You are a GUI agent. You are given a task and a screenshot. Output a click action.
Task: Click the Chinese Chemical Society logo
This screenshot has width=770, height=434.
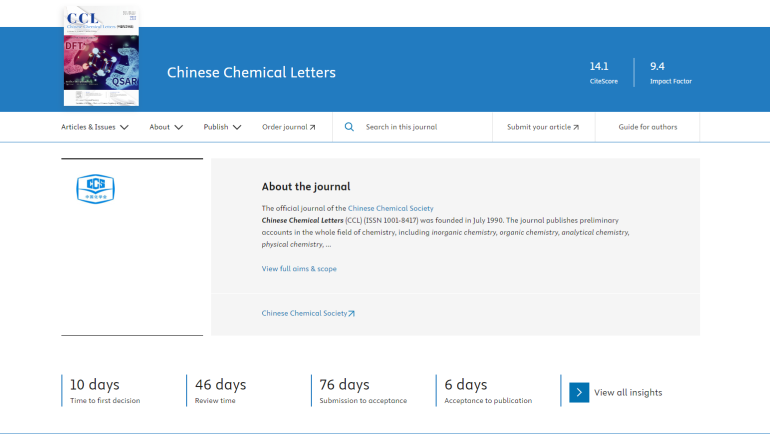coord(96,187)
